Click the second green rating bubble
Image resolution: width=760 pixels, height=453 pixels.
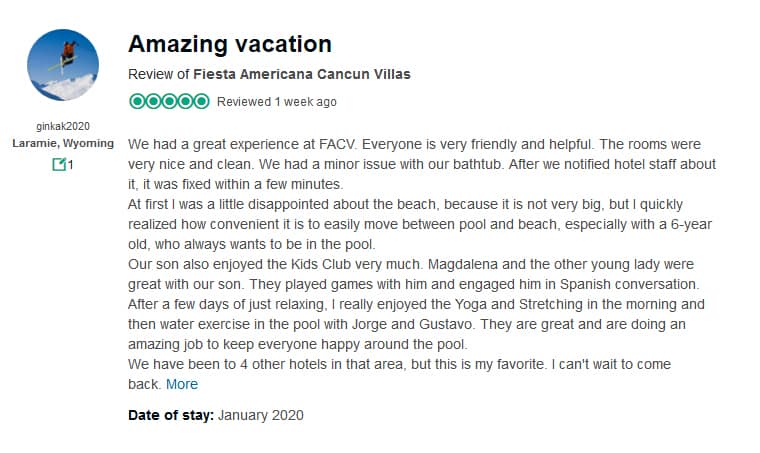pyautogui.click(x=153, y=101)
